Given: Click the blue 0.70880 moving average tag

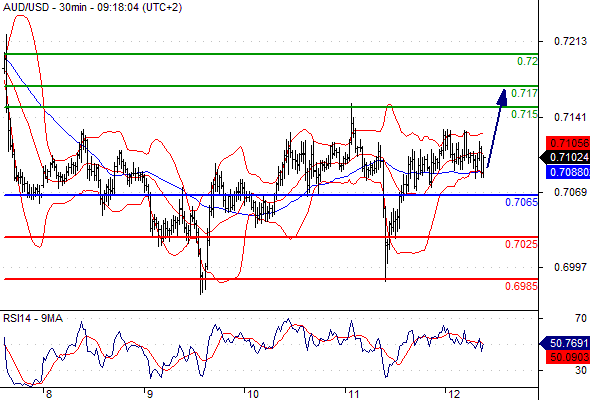Looking at the screenshot, I should [568, 172].
